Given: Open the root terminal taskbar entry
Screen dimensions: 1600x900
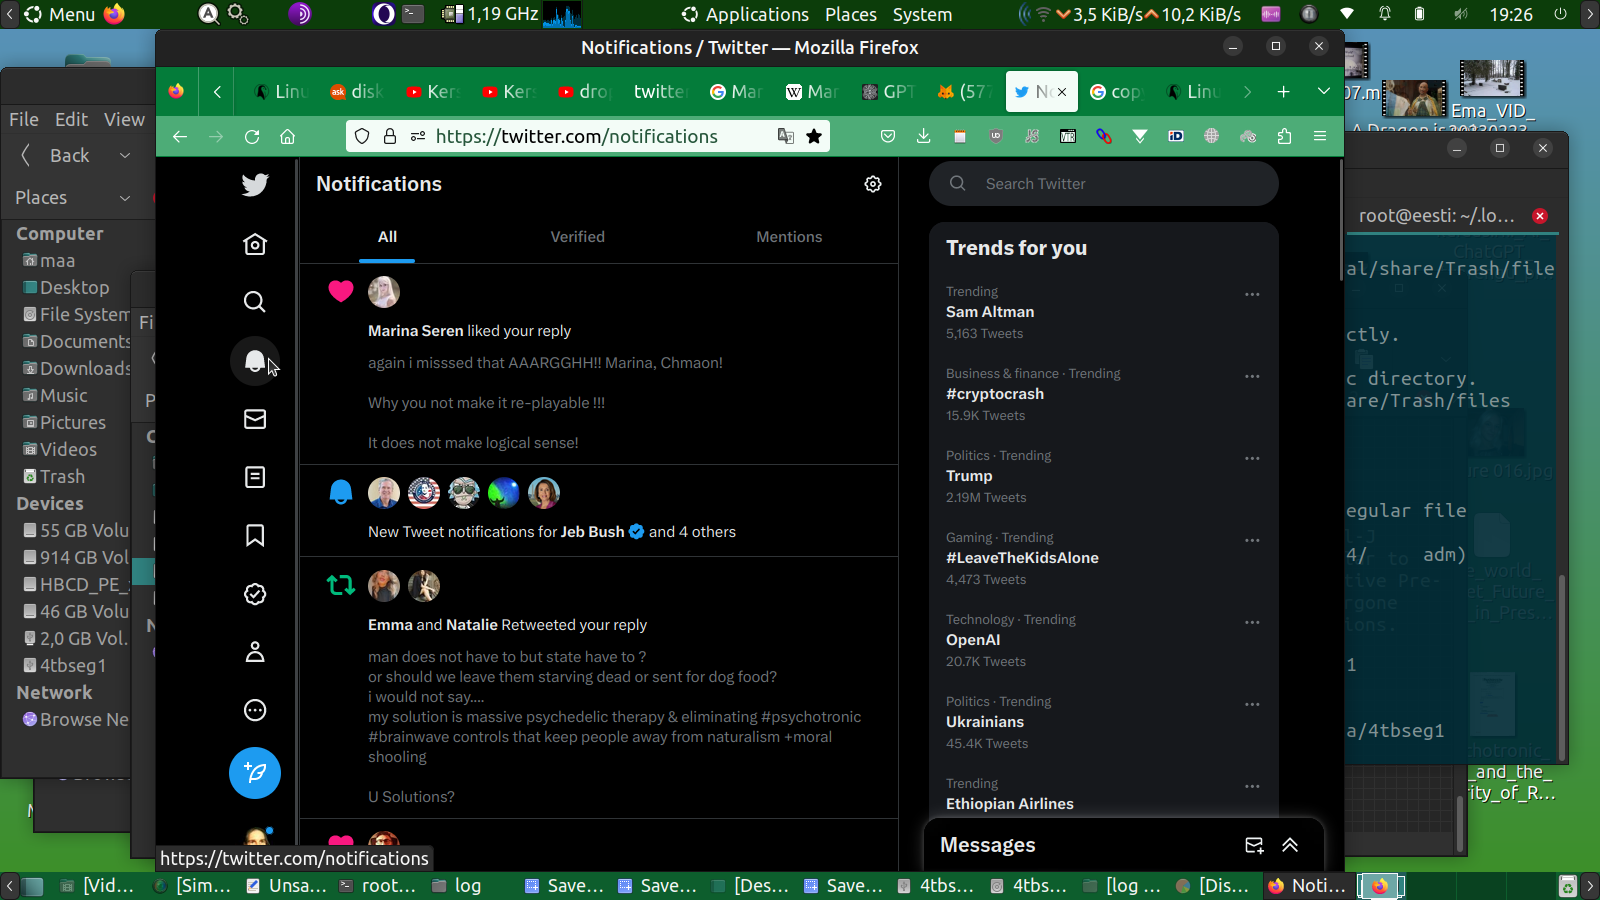Looking at the screenshot, I should point(378,885).
